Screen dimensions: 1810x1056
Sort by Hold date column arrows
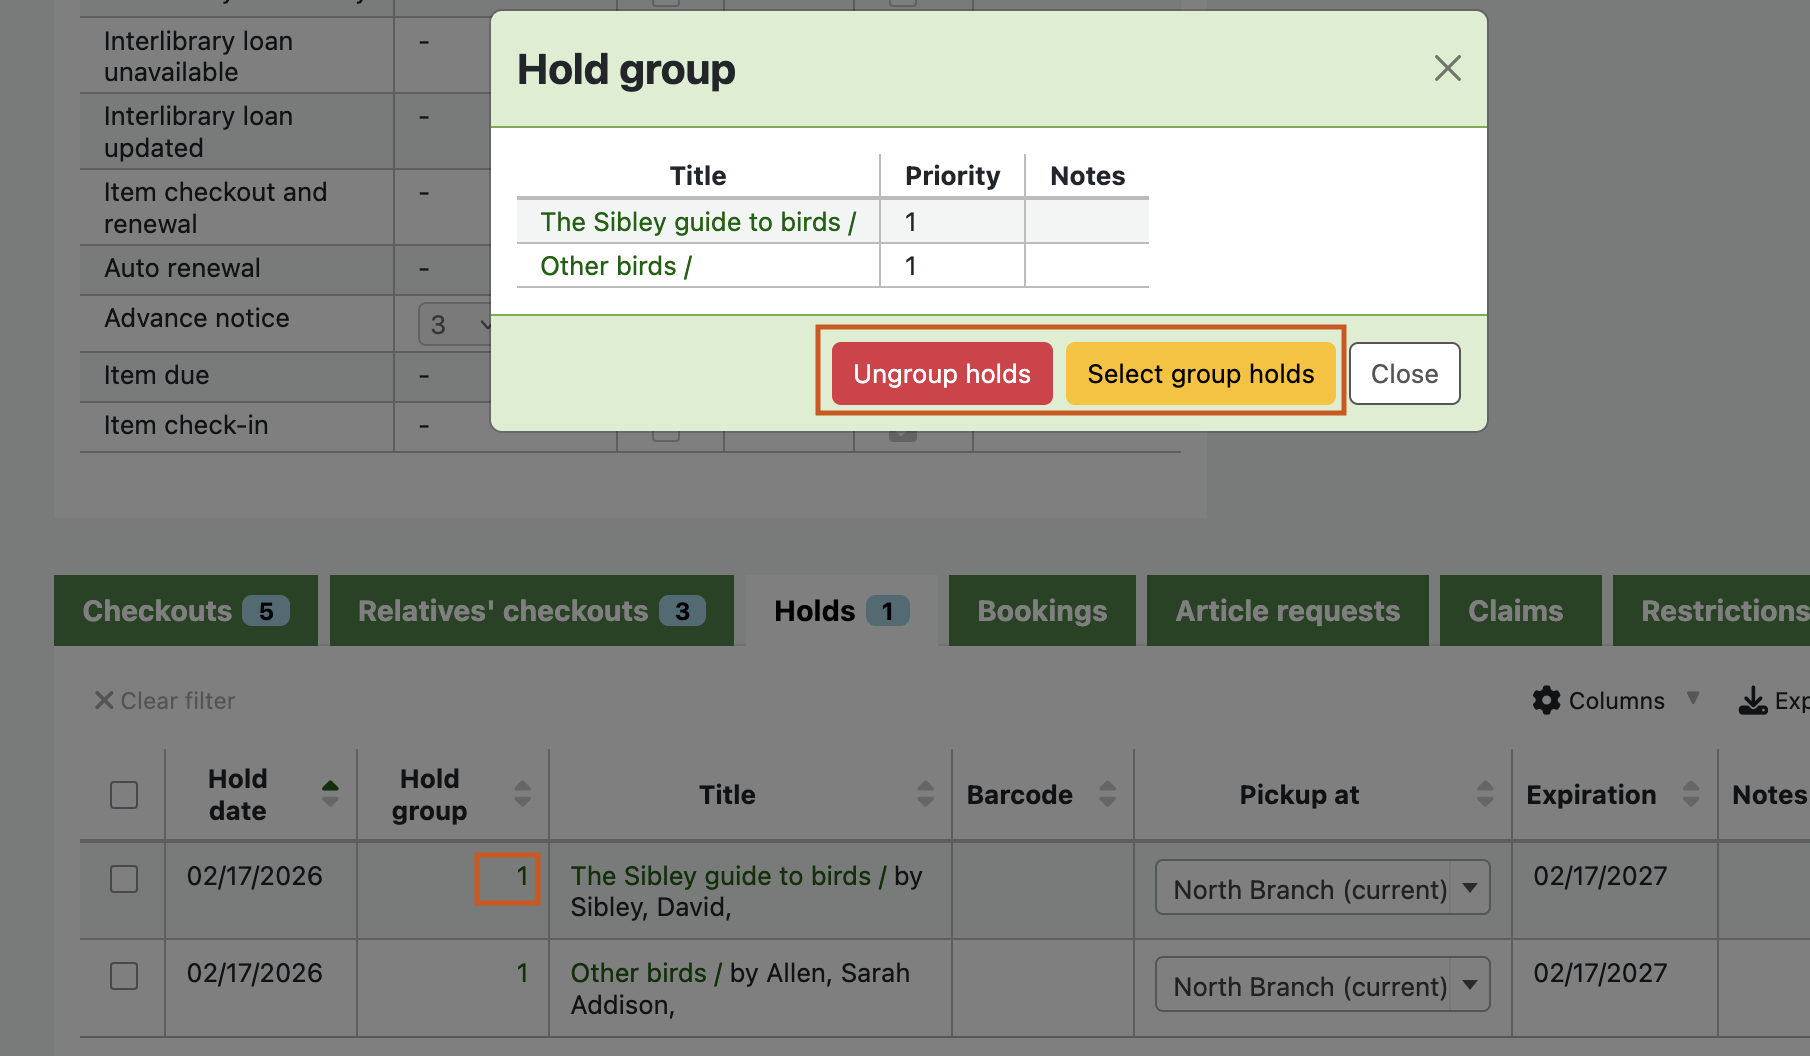point(330,794)
